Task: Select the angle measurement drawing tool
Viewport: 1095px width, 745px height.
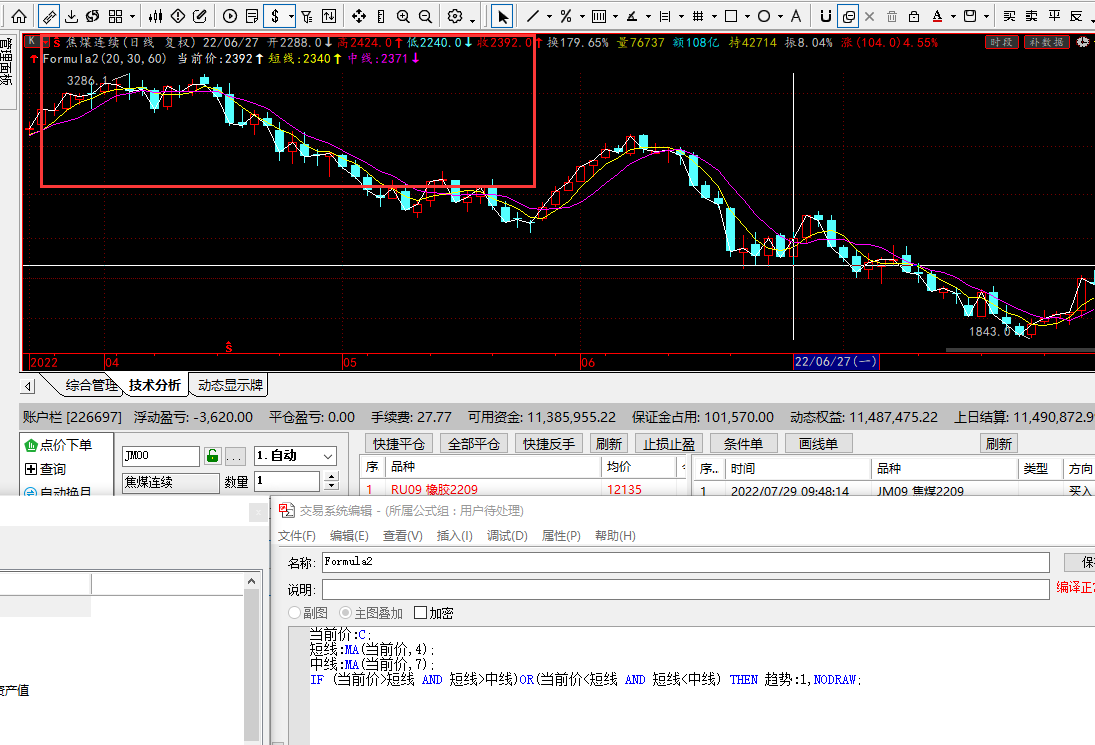Action: pos(632,15)
